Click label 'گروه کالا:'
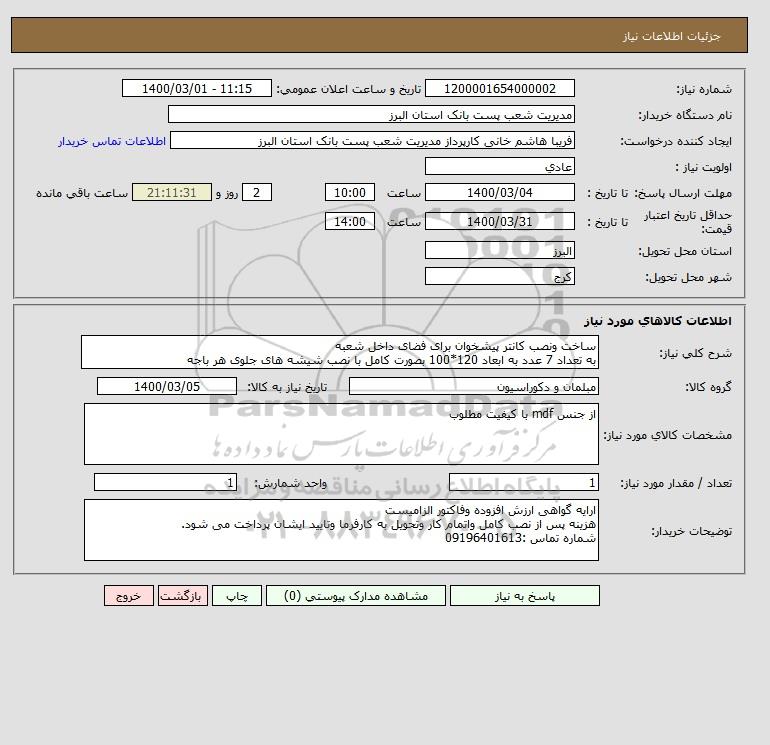 [x=709, y=387]
